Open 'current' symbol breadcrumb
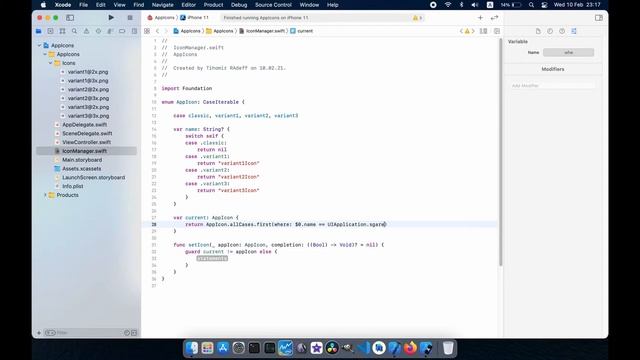This screenshot has width=640, height=360. tap(301, 31)
